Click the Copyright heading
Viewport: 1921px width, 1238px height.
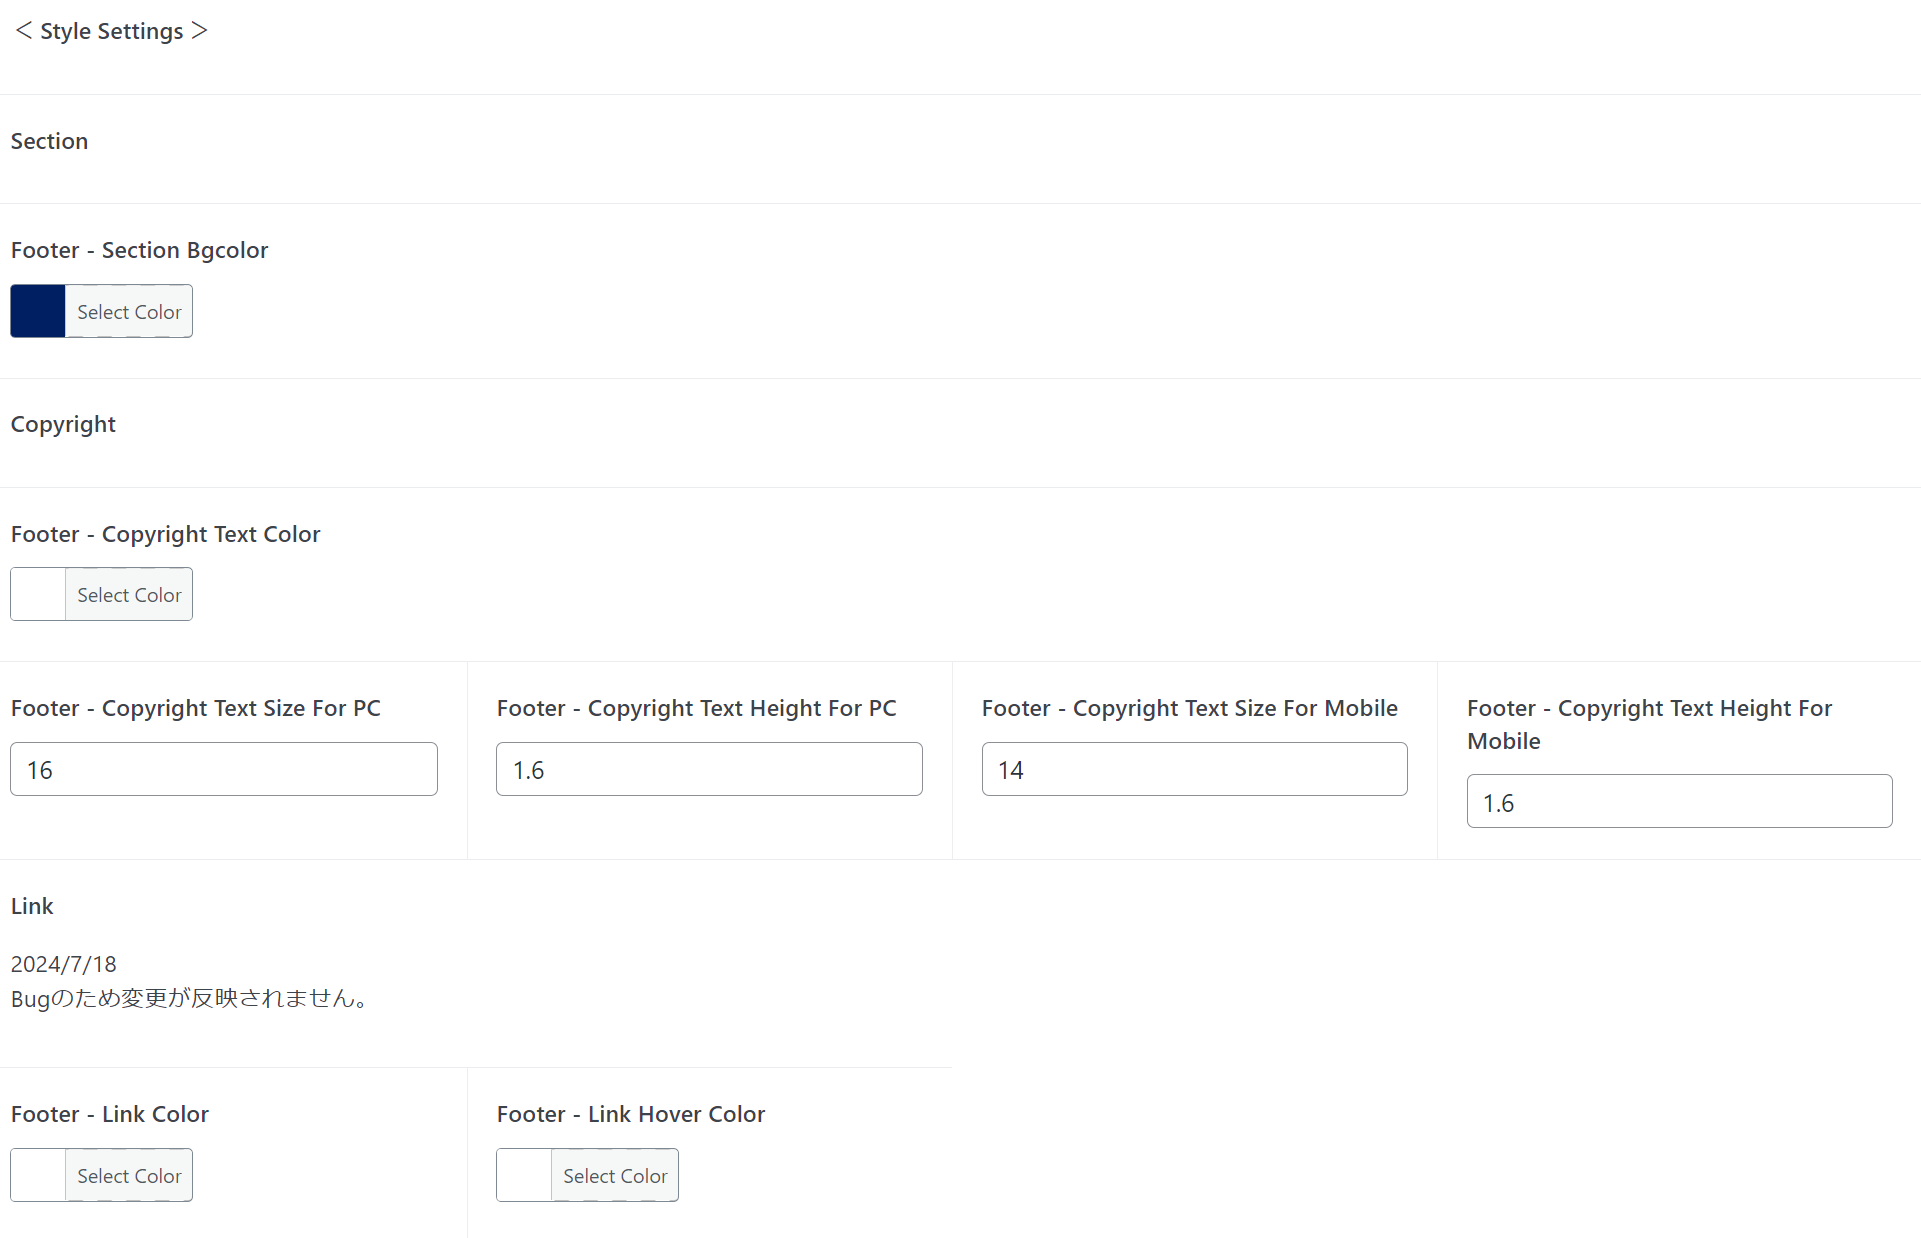63,425
